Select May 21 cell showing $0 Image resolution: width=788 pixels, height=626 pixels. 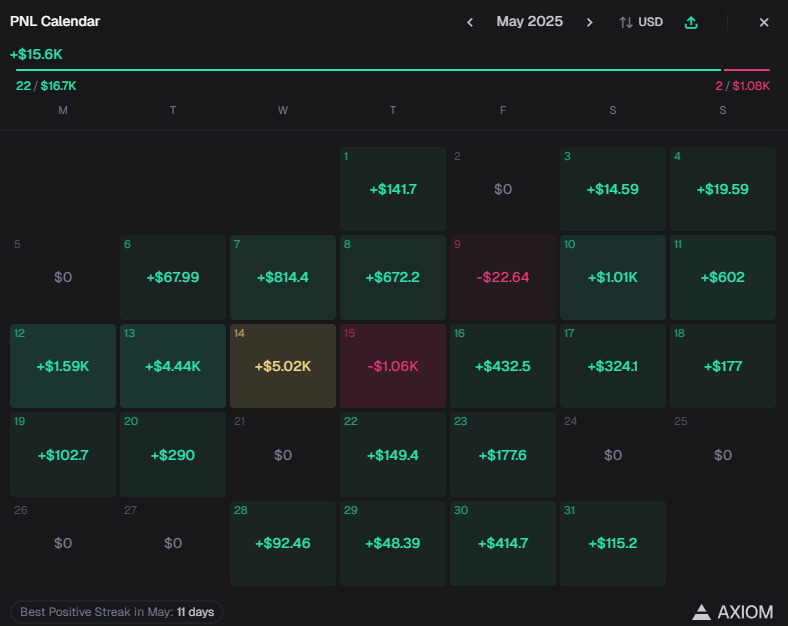point(283,455)
